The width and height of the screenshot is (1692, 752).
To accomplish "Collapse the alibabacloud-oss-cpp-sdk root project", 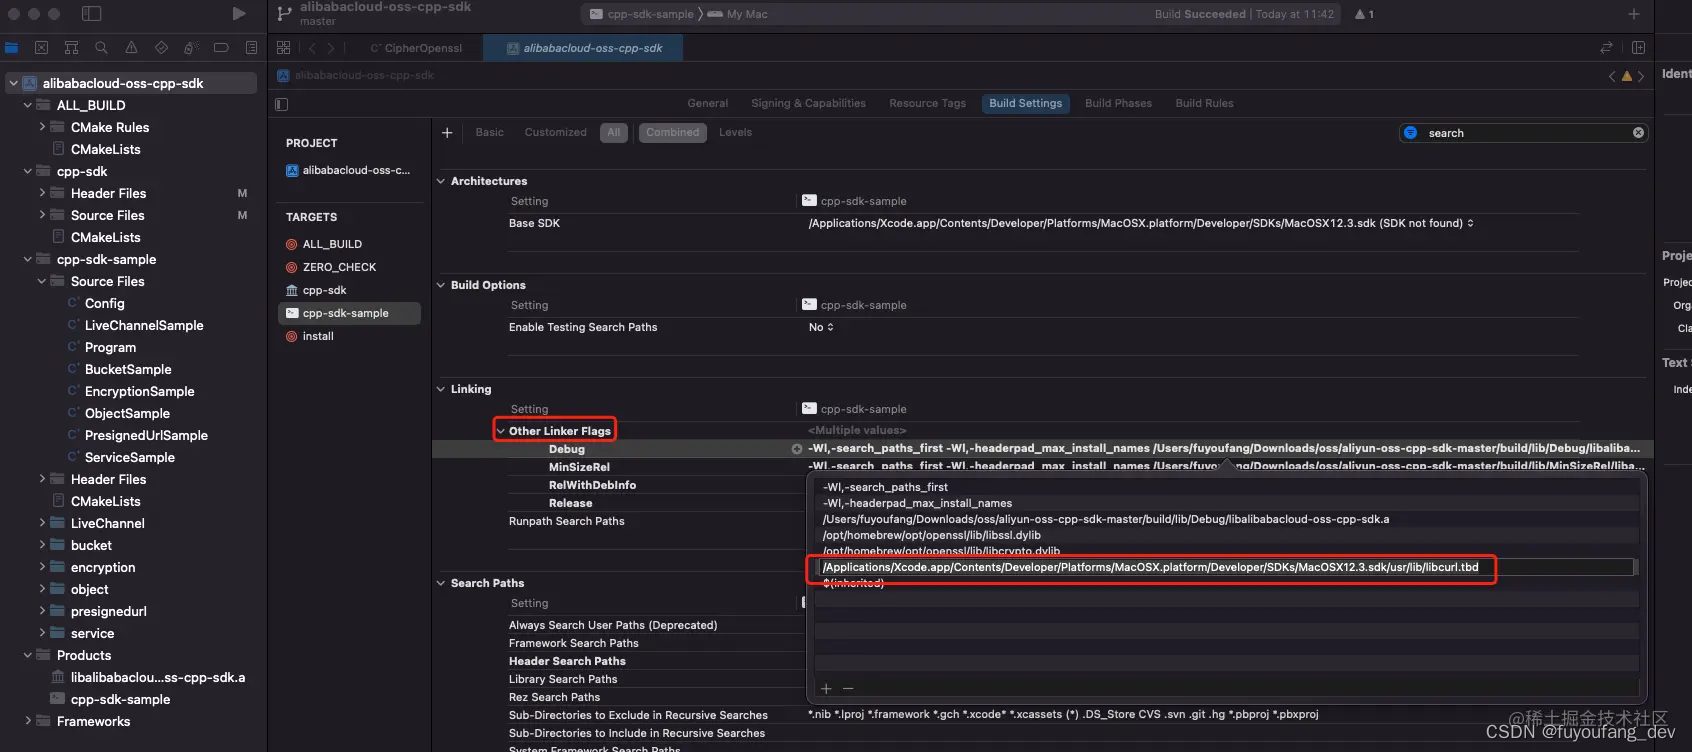I will tap(14, 83).
